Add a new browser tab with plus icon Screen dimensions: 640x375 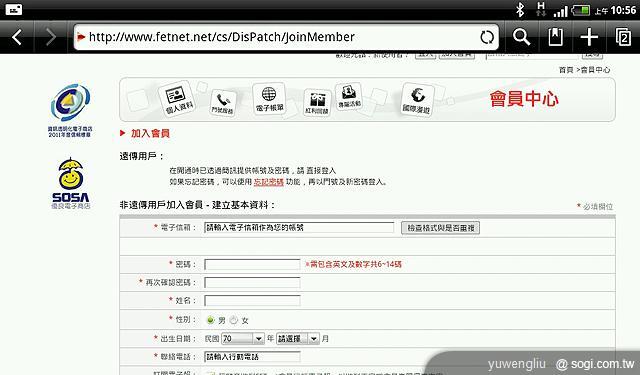(x=589, y=37)
